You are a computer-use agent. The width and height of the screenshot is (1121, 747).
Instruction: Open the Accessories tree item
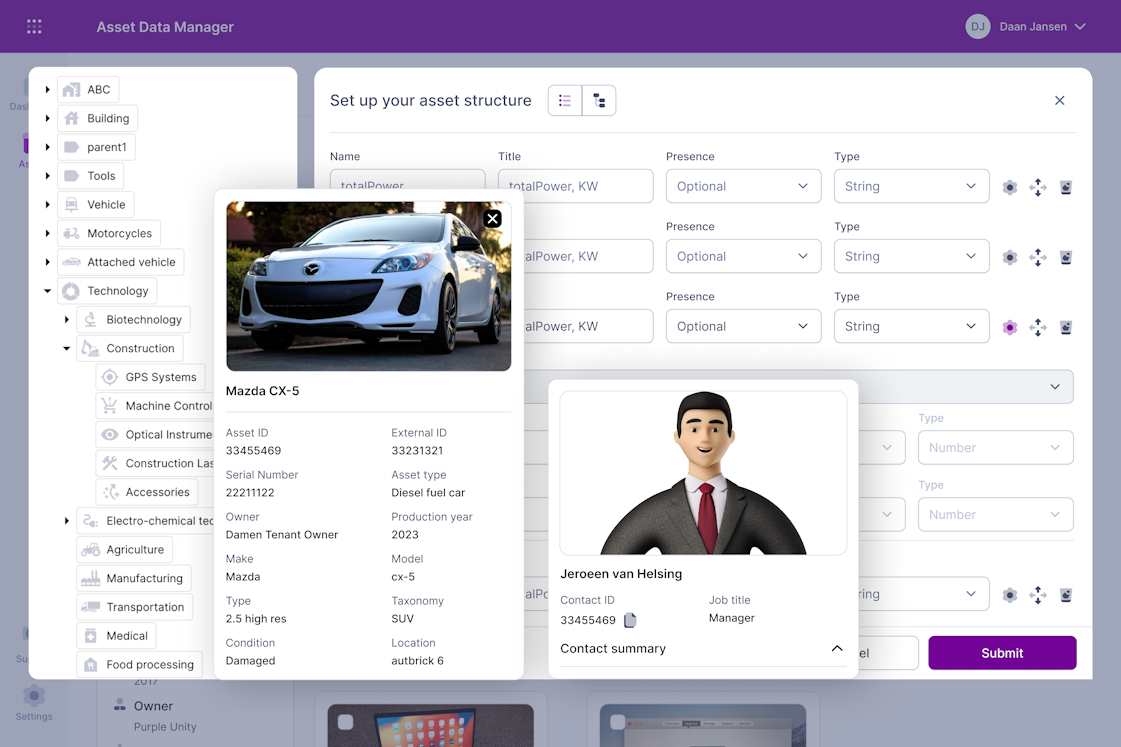(x=147, y=492)
